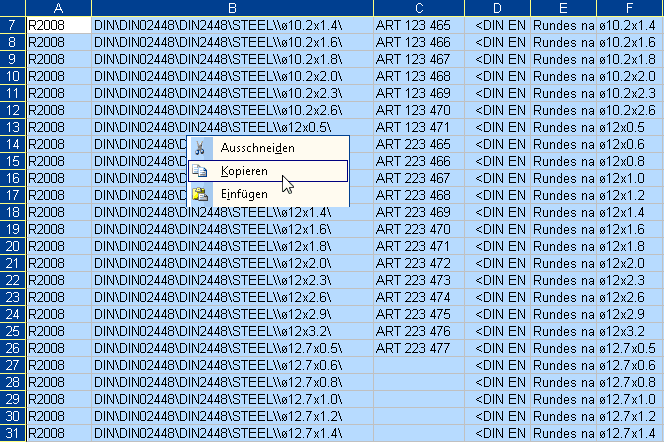Select row 26 using row header

point(12,348)
